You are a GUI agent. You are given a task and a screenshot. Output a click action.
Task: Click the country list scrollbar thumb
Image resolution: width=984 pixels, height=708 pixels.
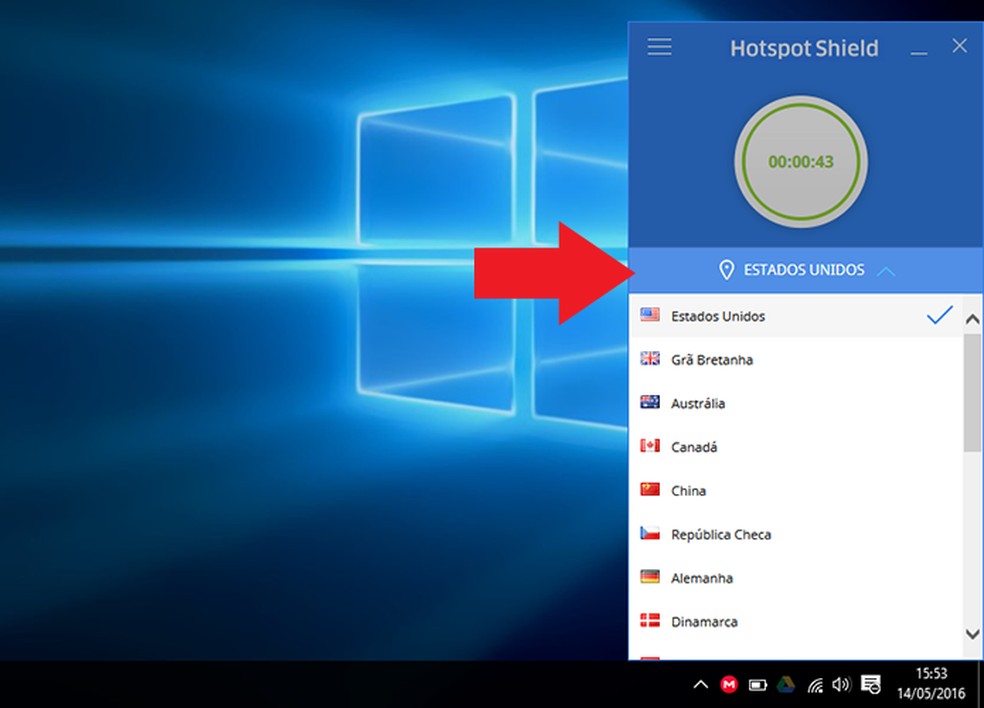972,392
